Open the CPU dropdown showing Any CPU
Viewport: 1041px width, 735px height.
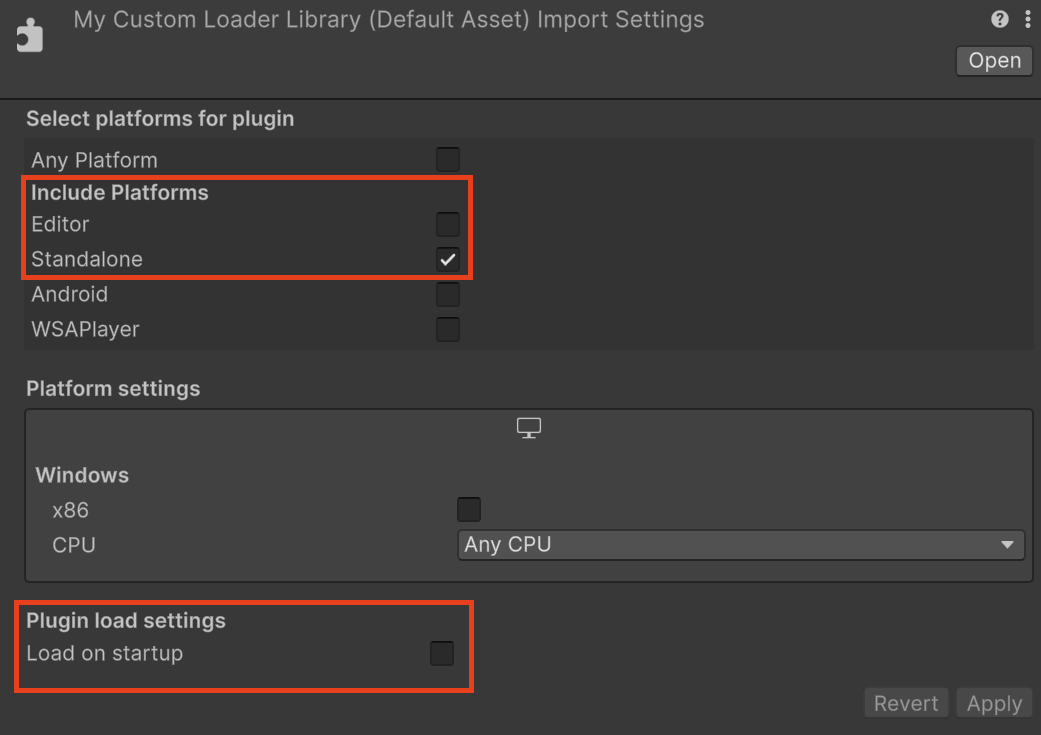(740, 544)
